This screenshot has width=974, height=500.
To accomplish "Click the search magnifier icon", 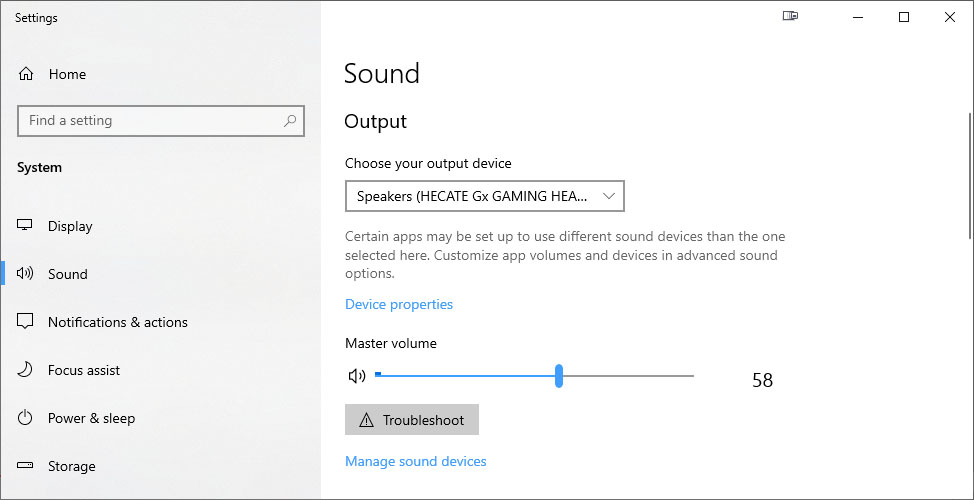I will 289,120.
